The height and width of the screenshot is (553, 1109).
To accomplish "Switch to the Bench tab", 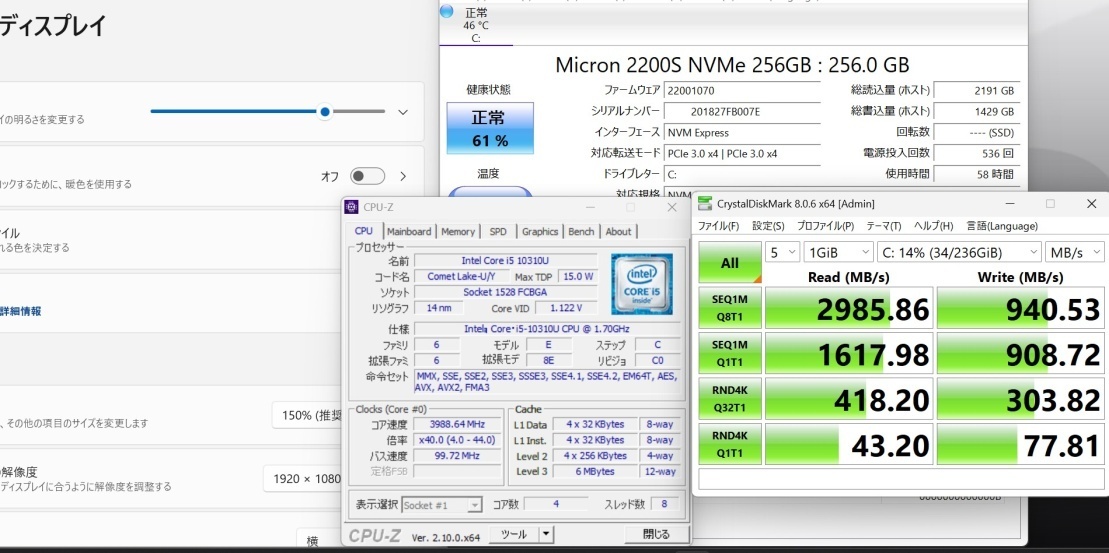I will pyautogui.click(x=581, y=231).
